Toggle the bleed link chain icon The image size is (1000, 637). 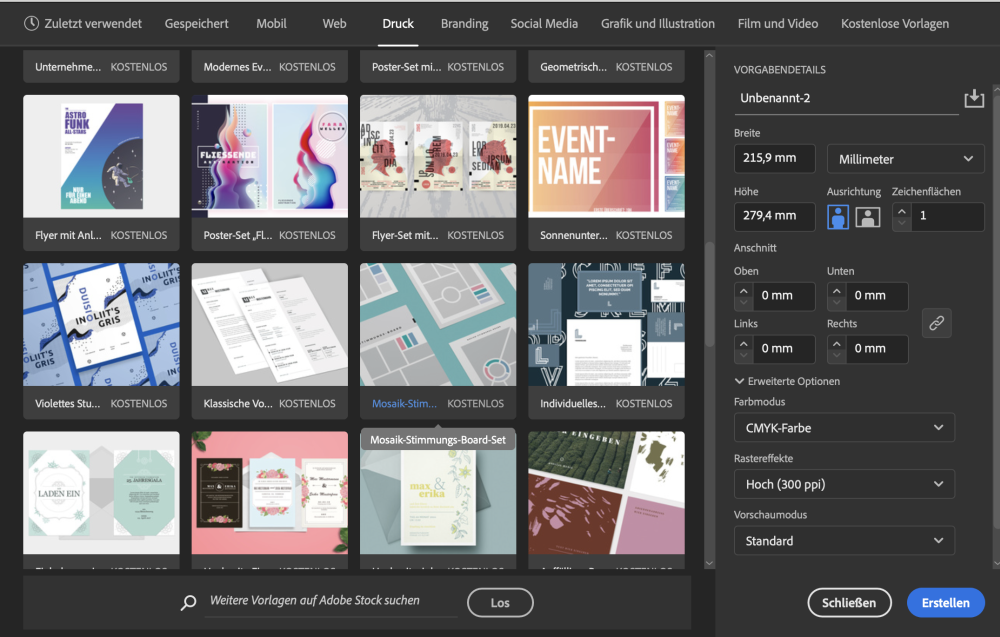click(x=936, y=323)
